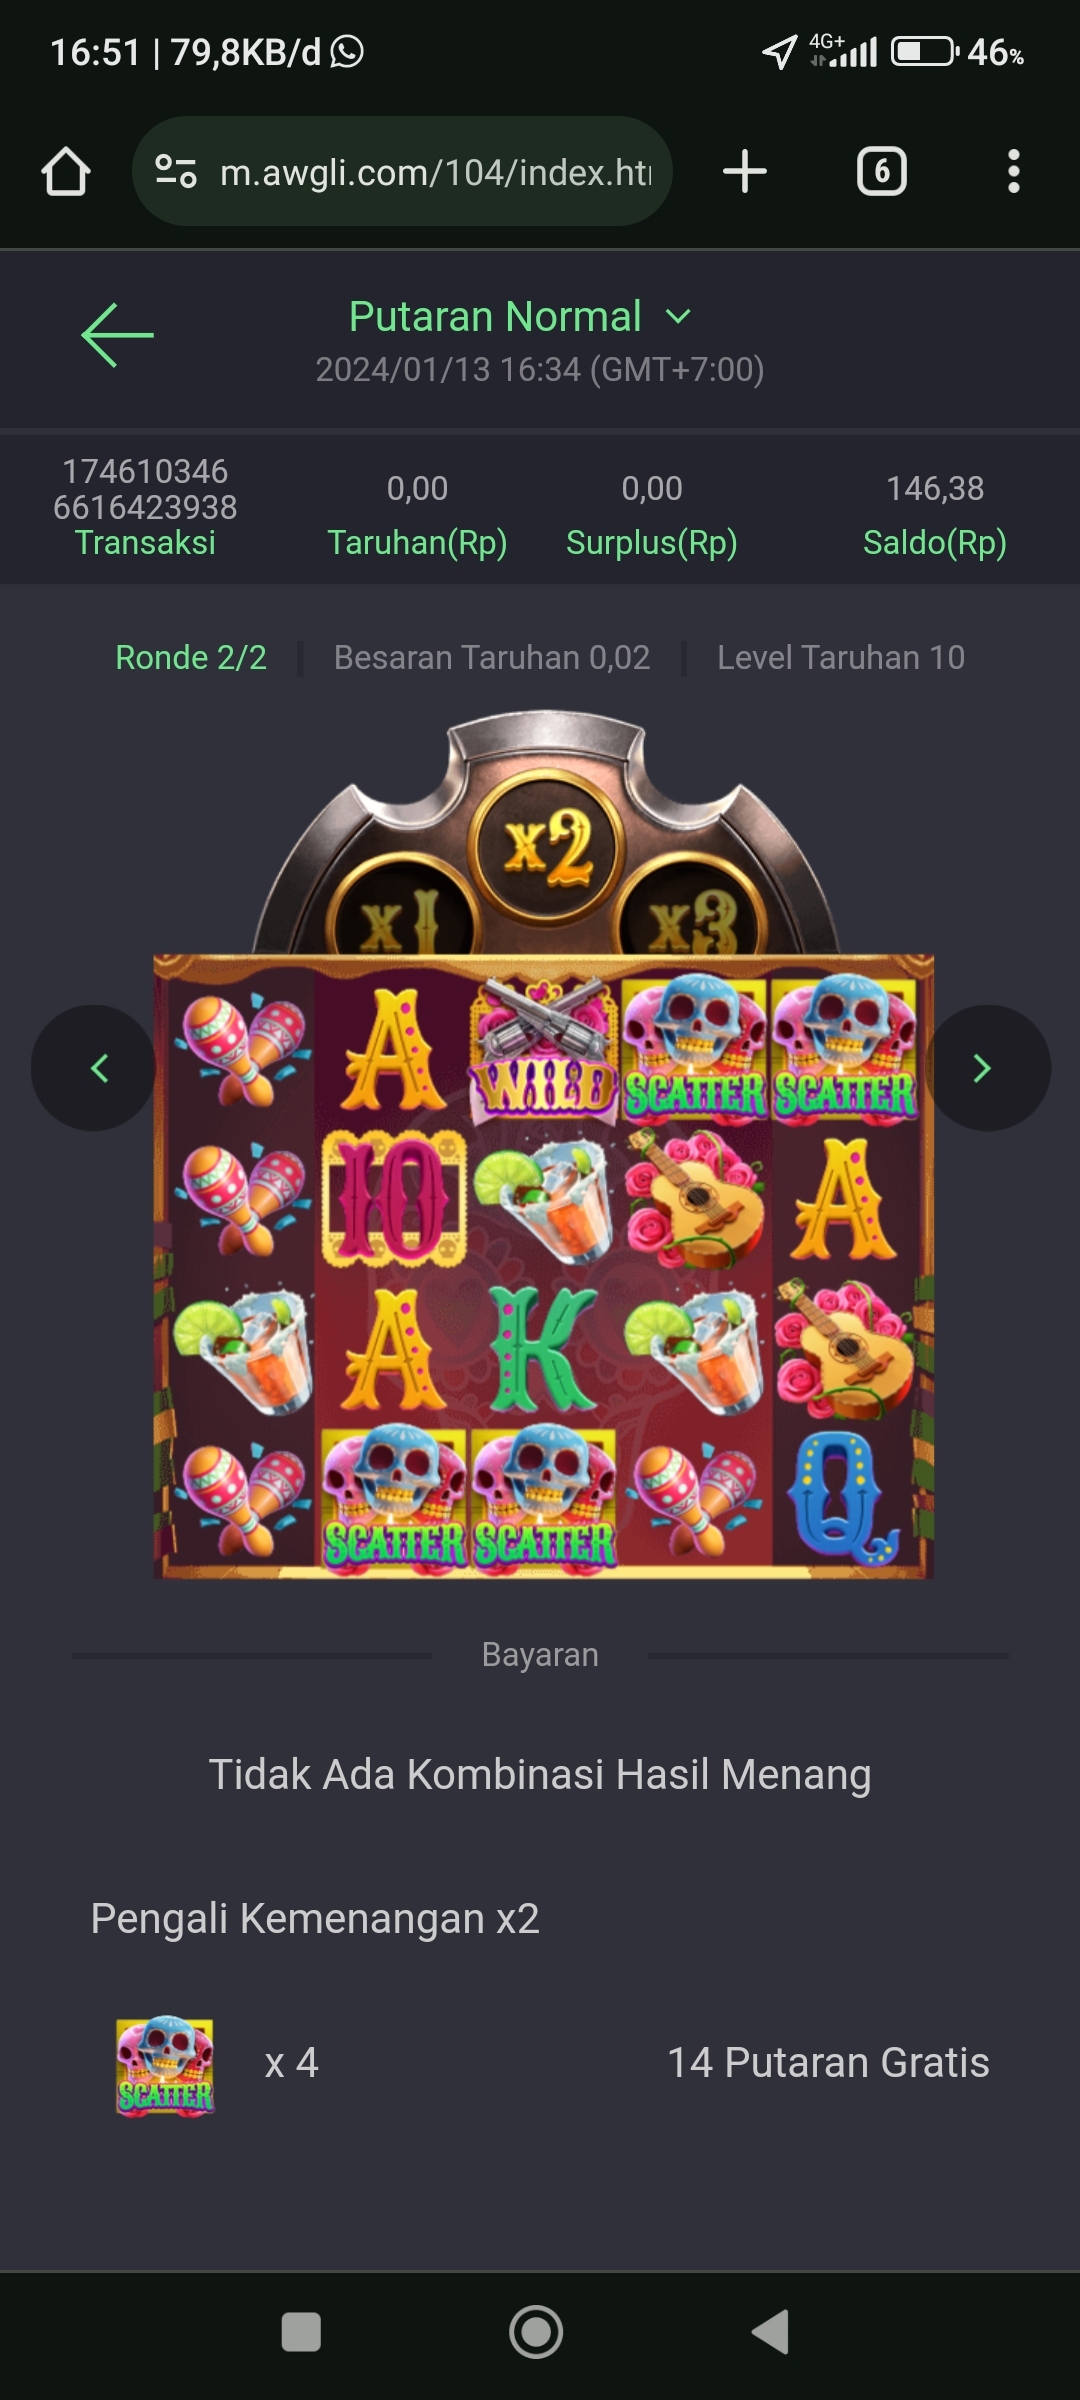
Task: Go back with the green arrow
Action: (118, 335)
